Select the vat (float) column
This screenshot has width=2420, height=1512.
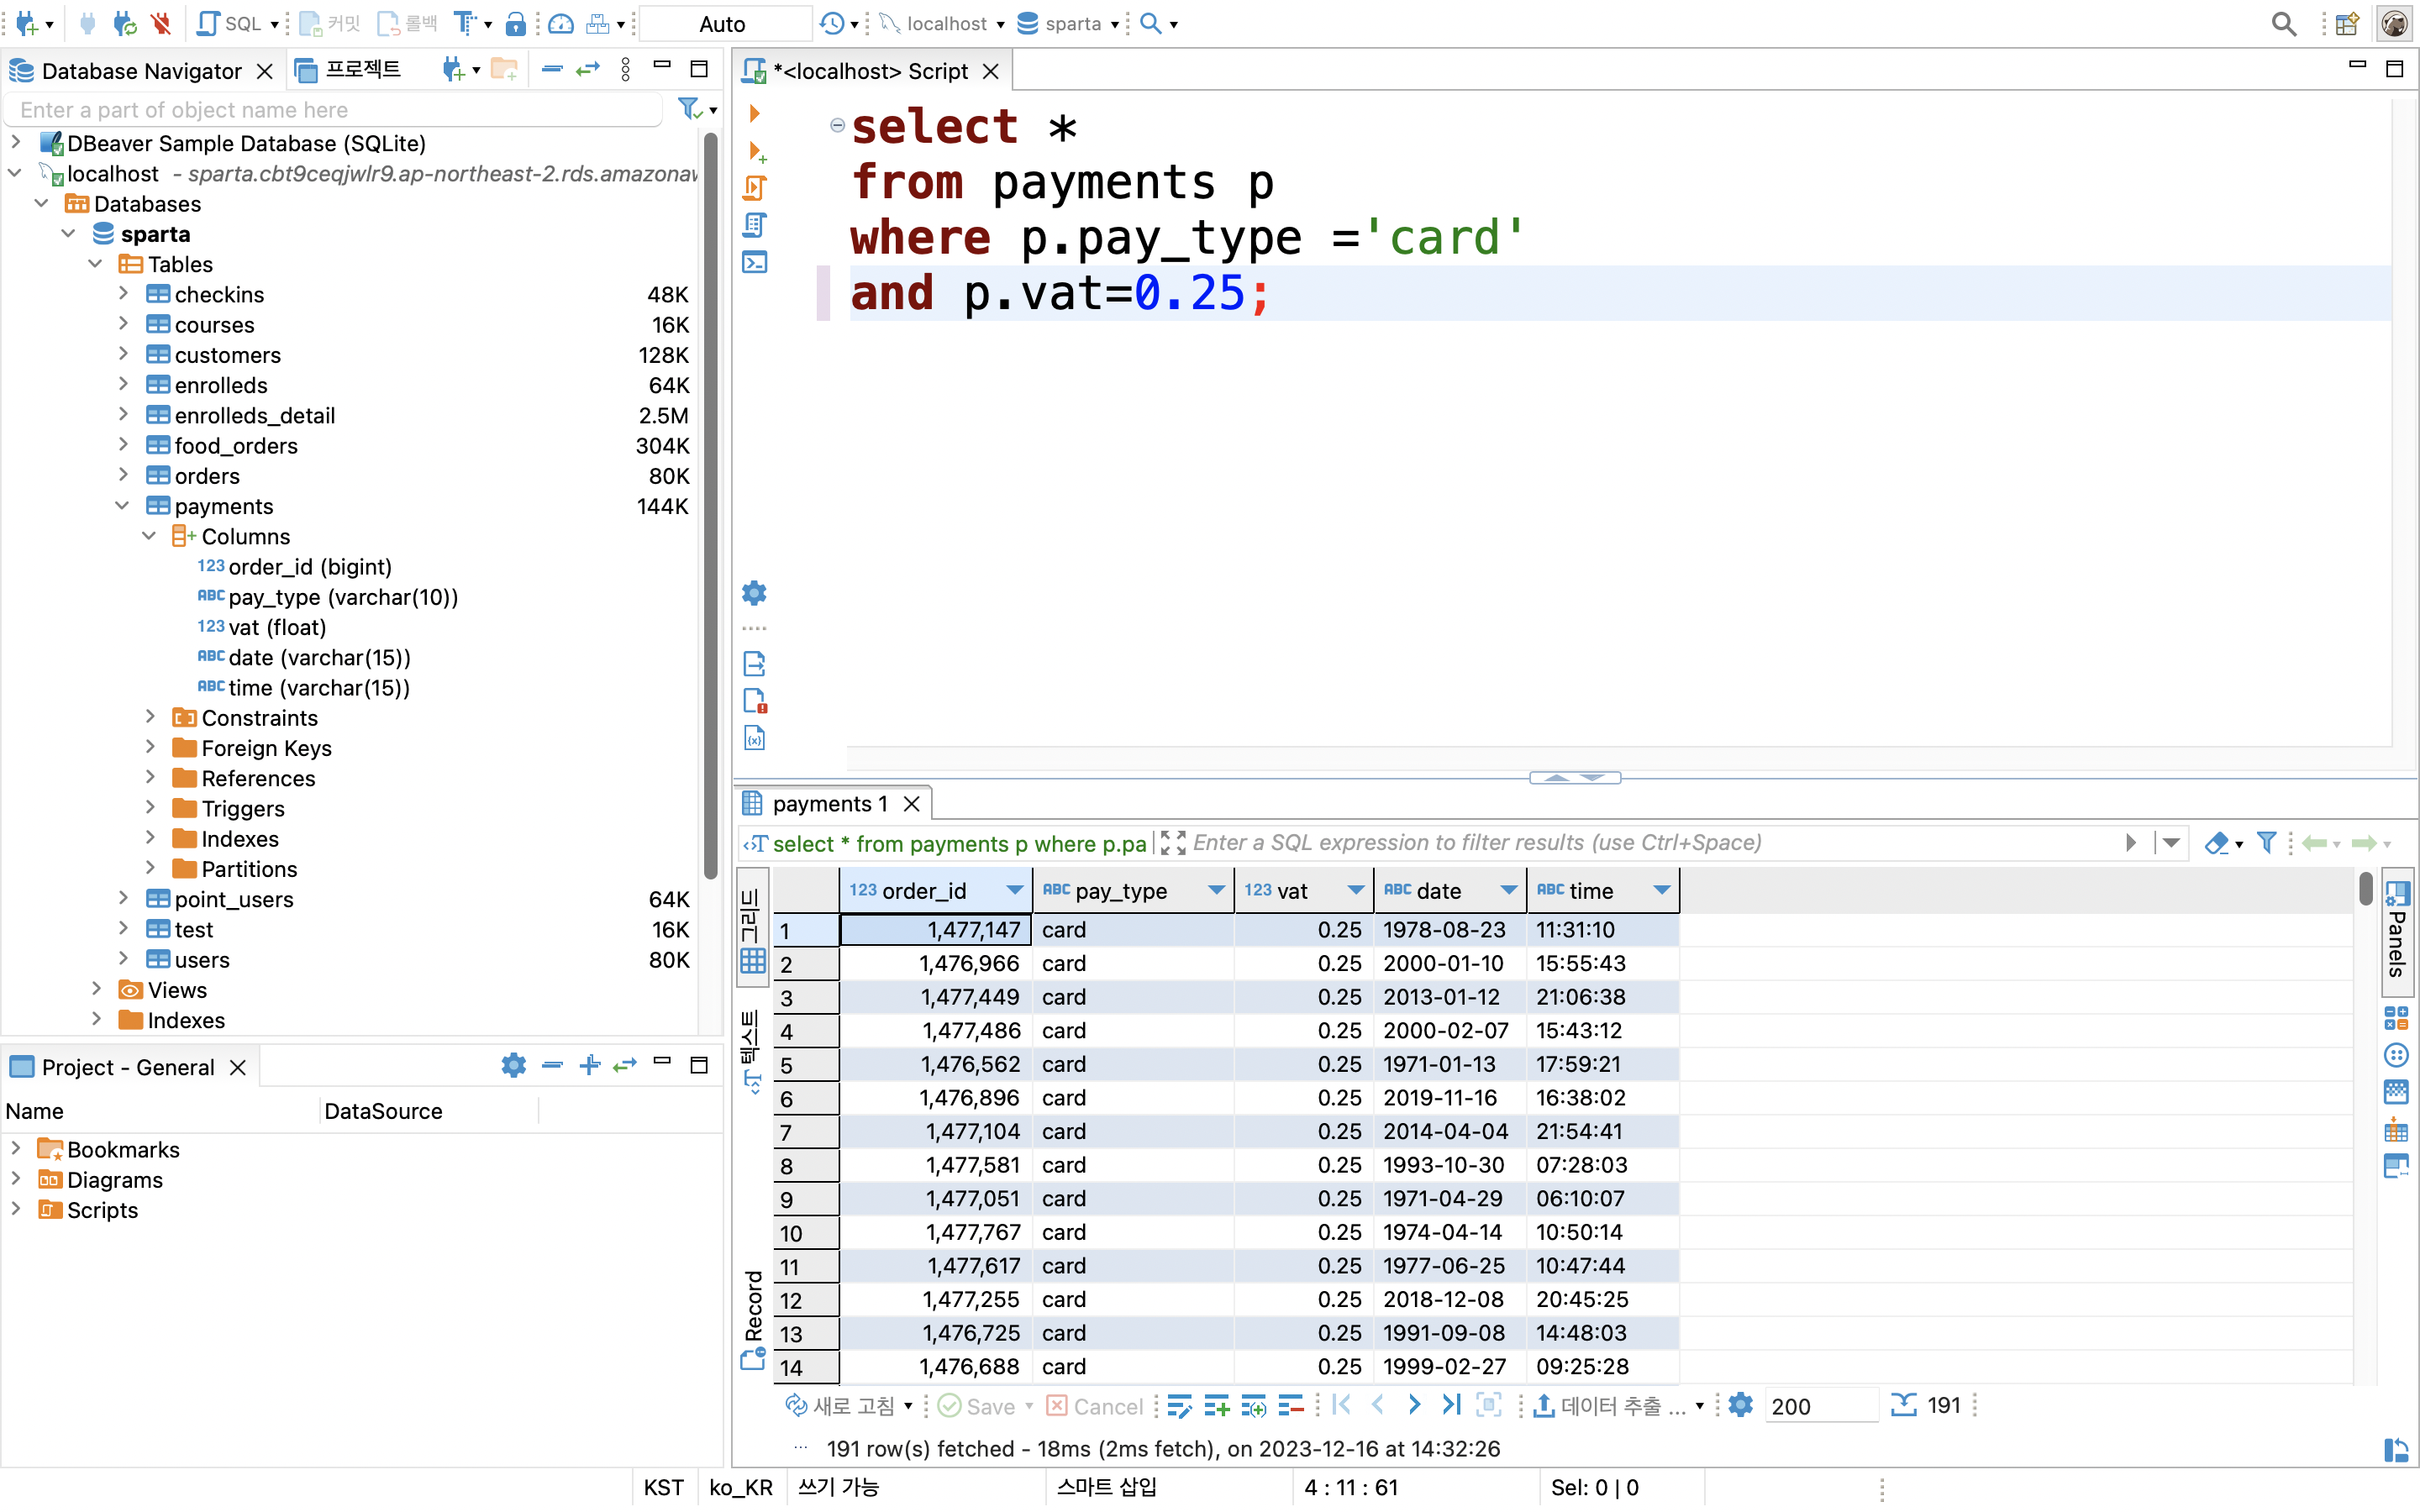click(277, 627)
